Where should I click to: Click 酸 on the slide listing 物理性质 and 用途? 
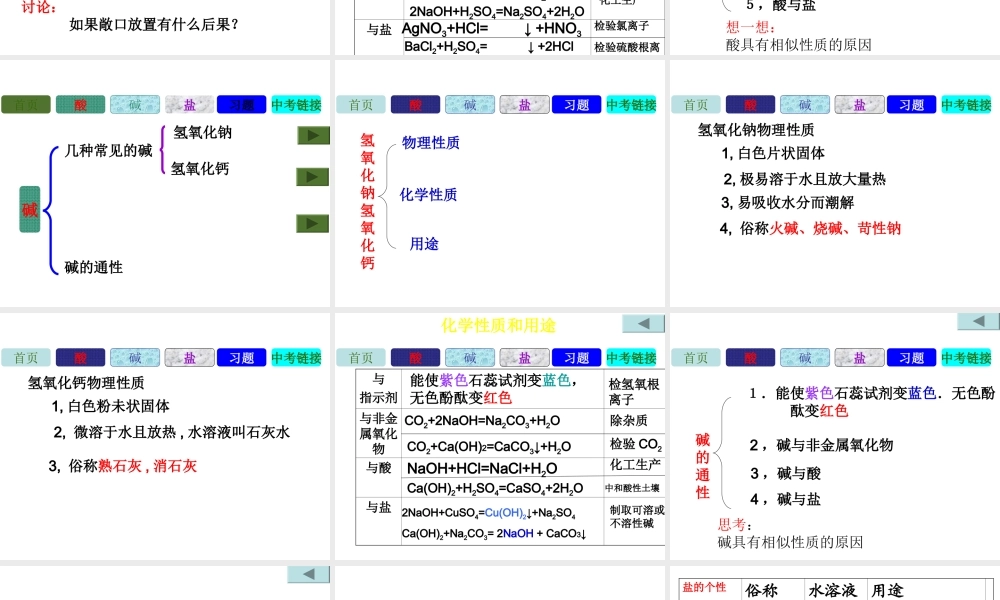pyautogui.click(x=415, y=105)
